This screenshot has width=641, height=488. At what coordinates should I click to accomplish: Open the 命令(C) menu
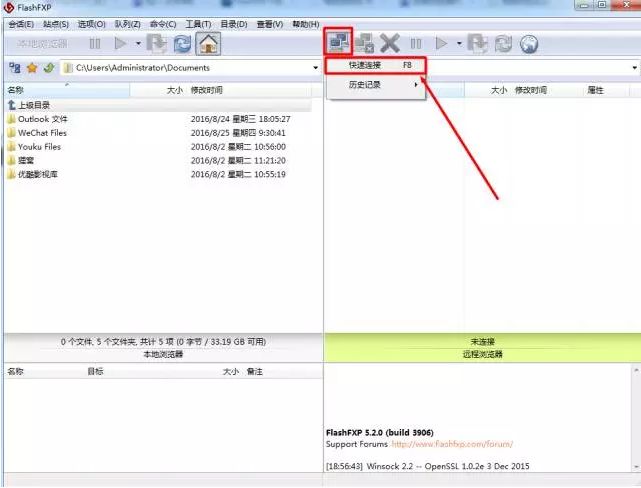(163, 24)
